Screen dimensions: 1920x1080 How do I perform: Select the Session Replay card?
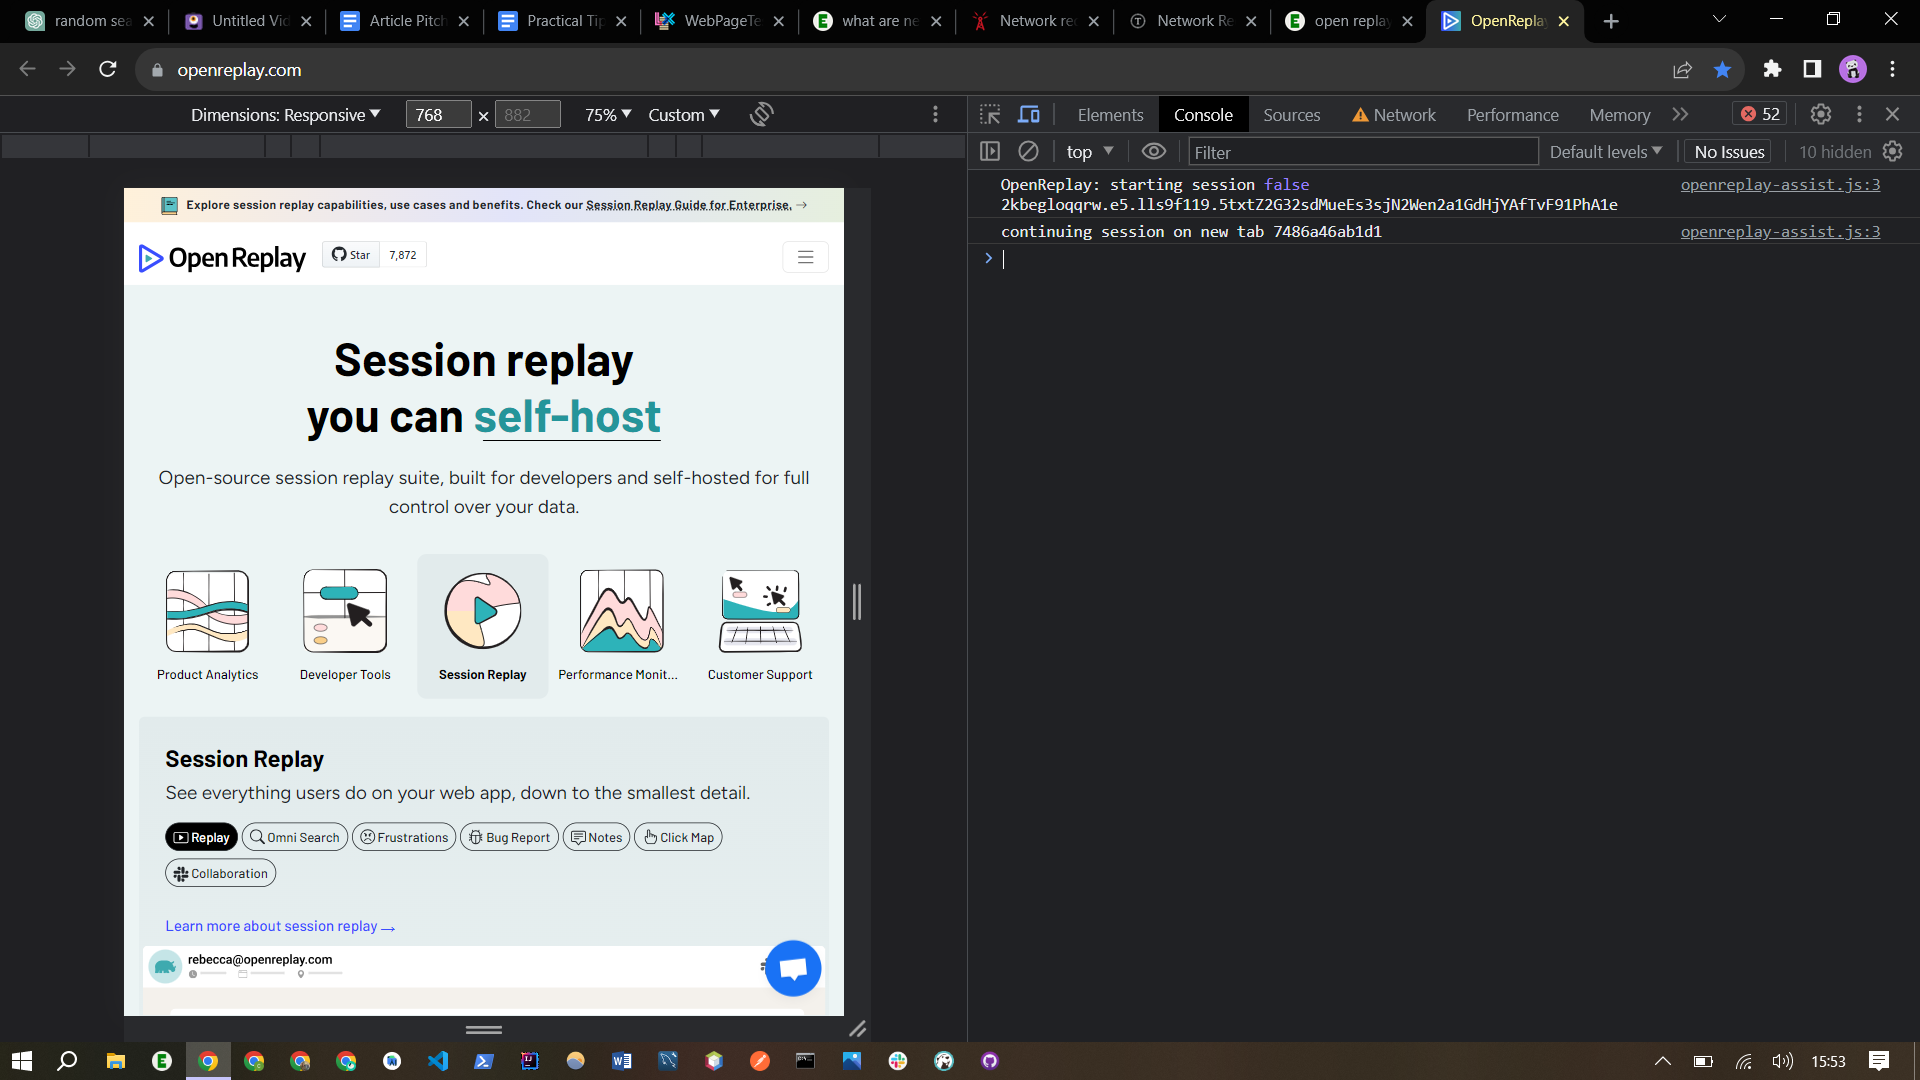483,626
